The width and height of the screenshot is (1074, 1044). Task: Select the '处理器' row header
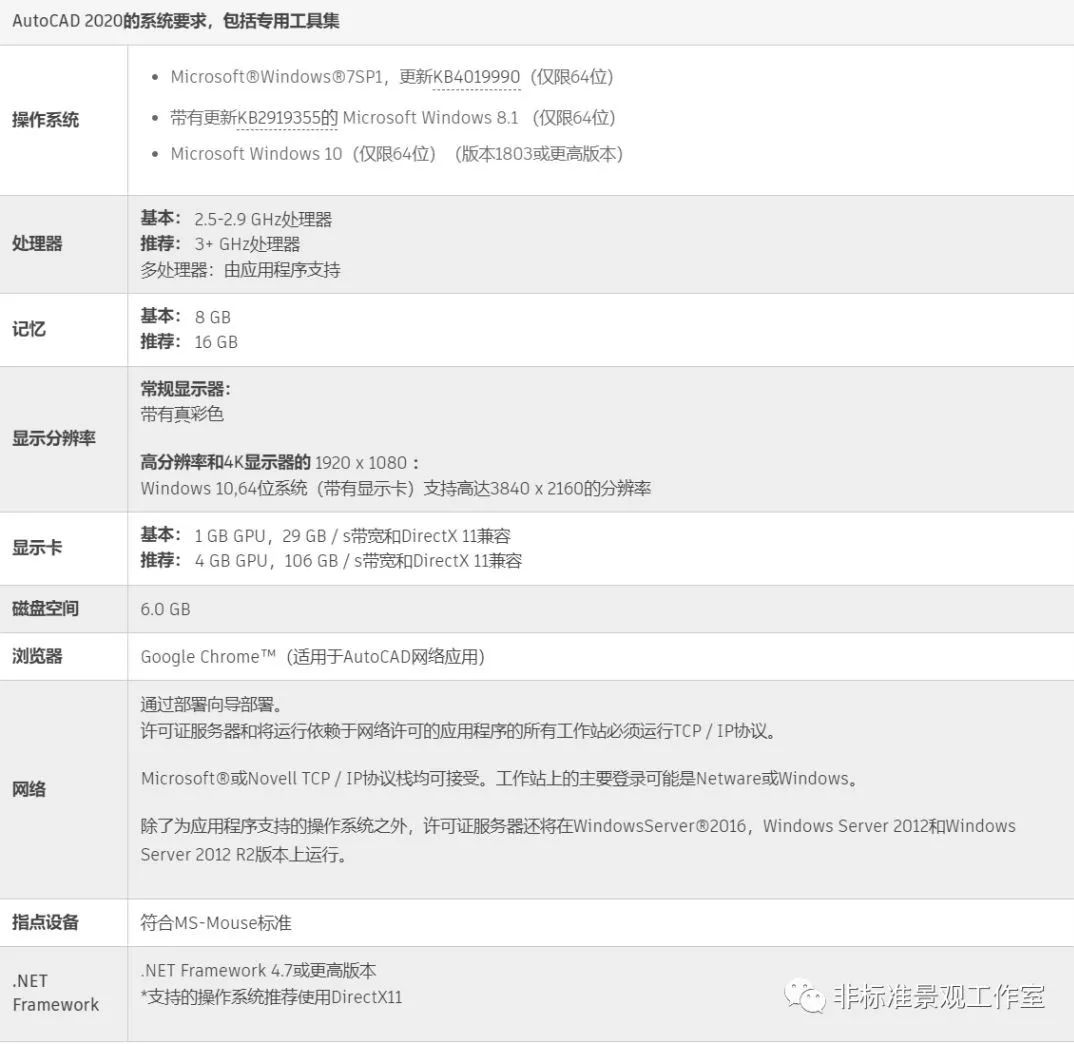[x=37, y=243]
